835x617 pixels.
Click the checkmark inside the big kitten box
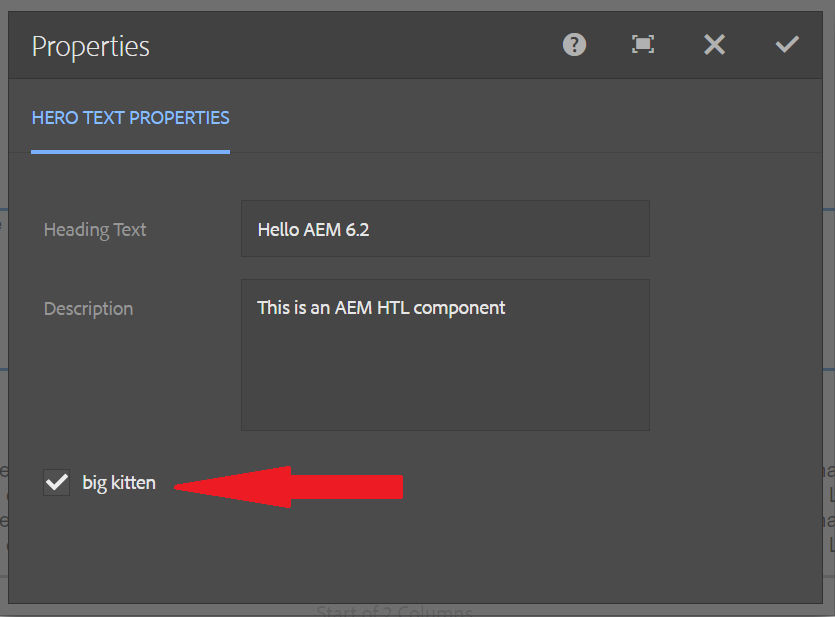coord(57,483)
